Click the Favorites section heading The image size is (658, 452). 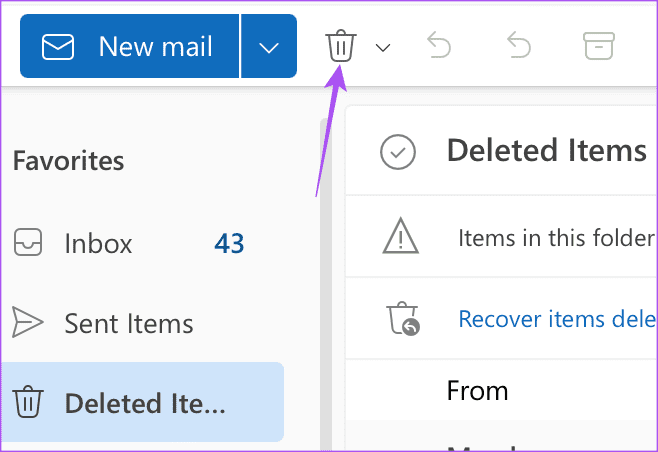(68, 160)
